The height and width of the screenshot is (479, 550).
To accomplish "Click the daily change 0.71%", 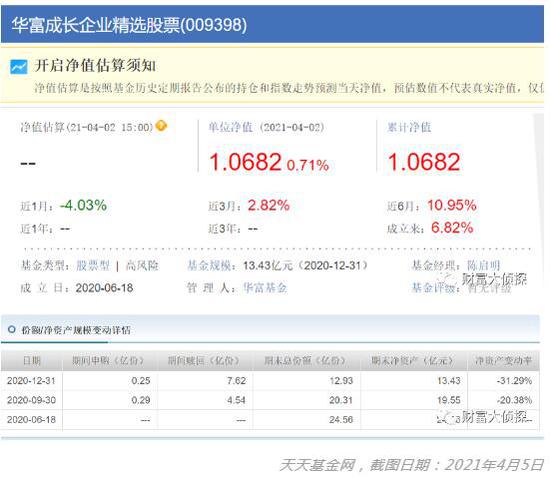I will coord(308,165).
